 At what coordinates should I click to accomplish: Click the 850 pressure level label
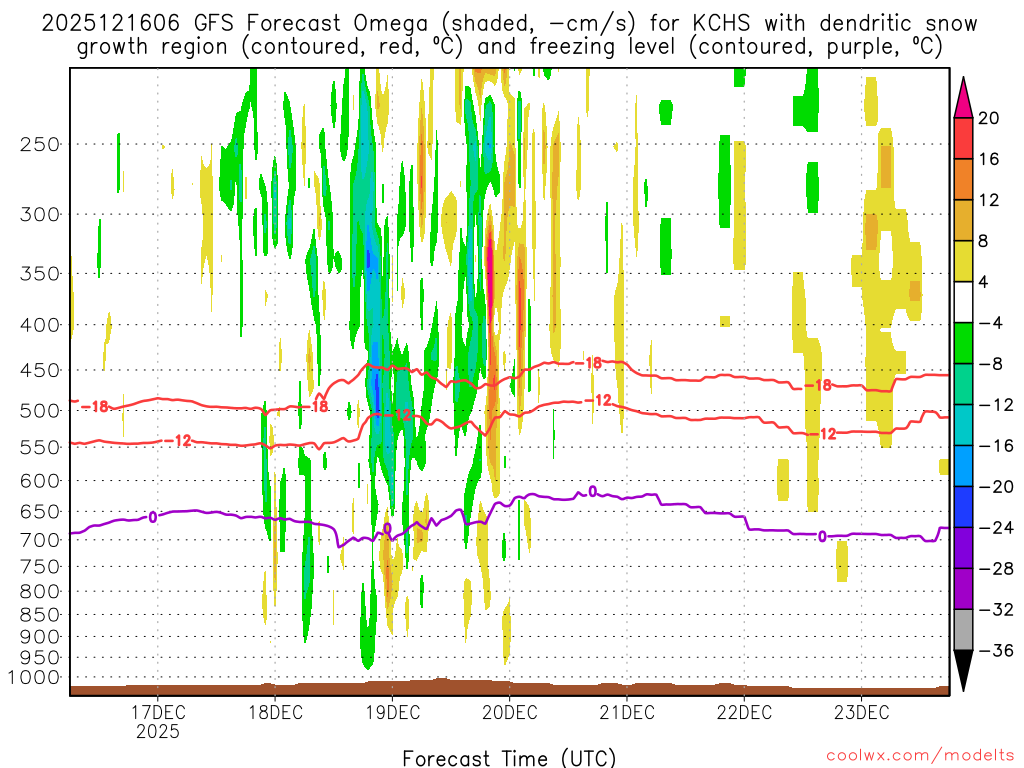point(40,615)
